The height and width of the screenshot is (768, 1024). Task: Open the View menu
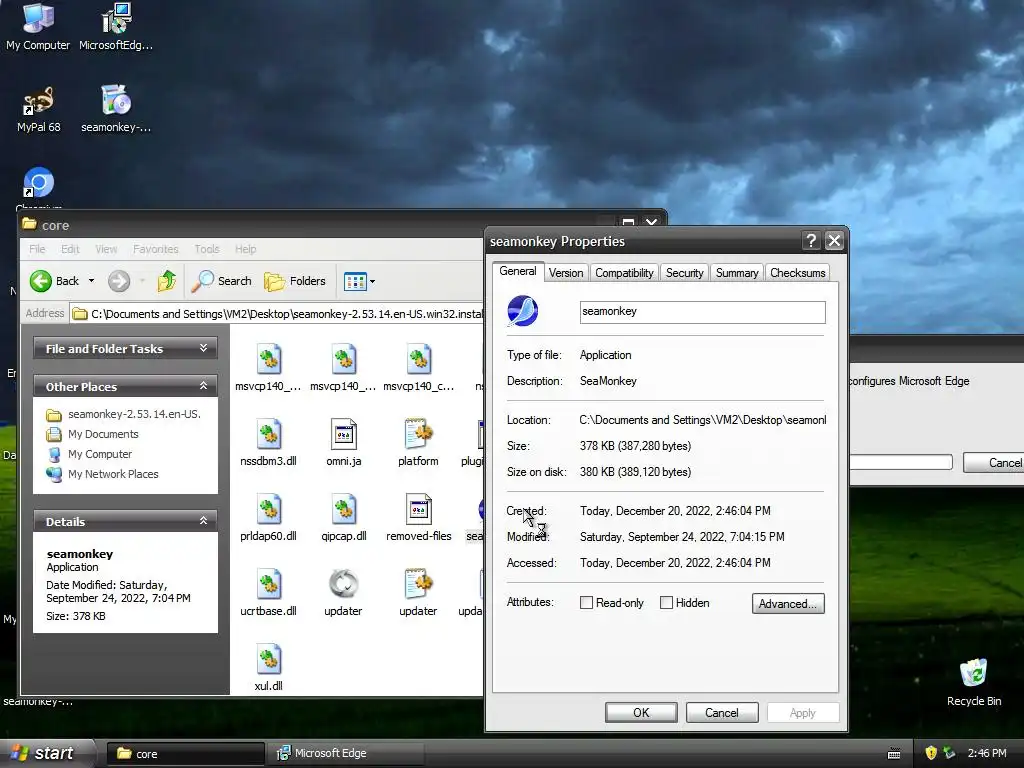coord(106,249)
